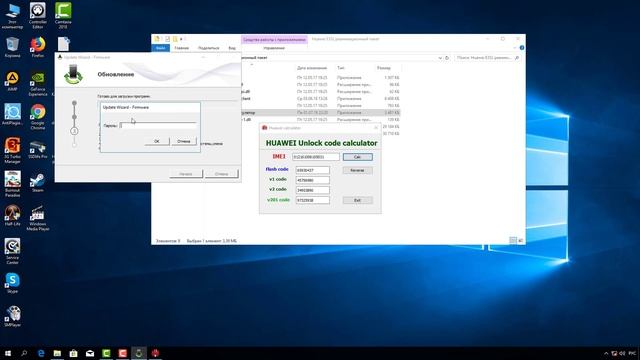
Task: Expand the Explorer address bar history dropdown
Action: (440, 58)
